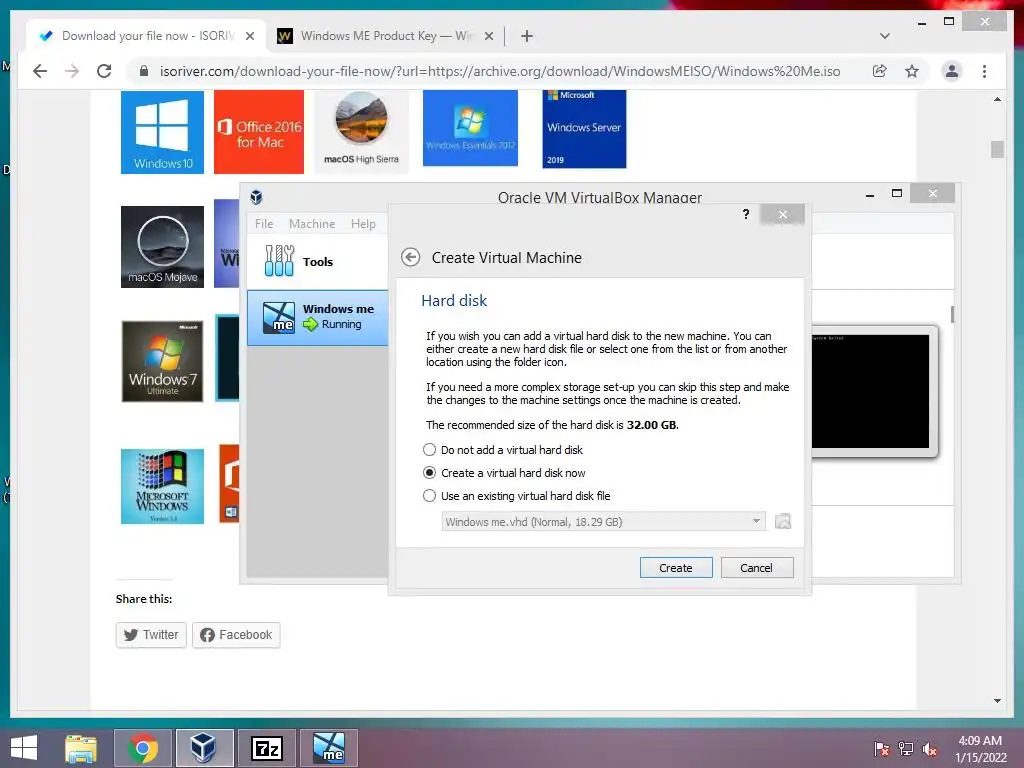Select Do not add a virtual hard disk
1024x768 pixels.
503,450
